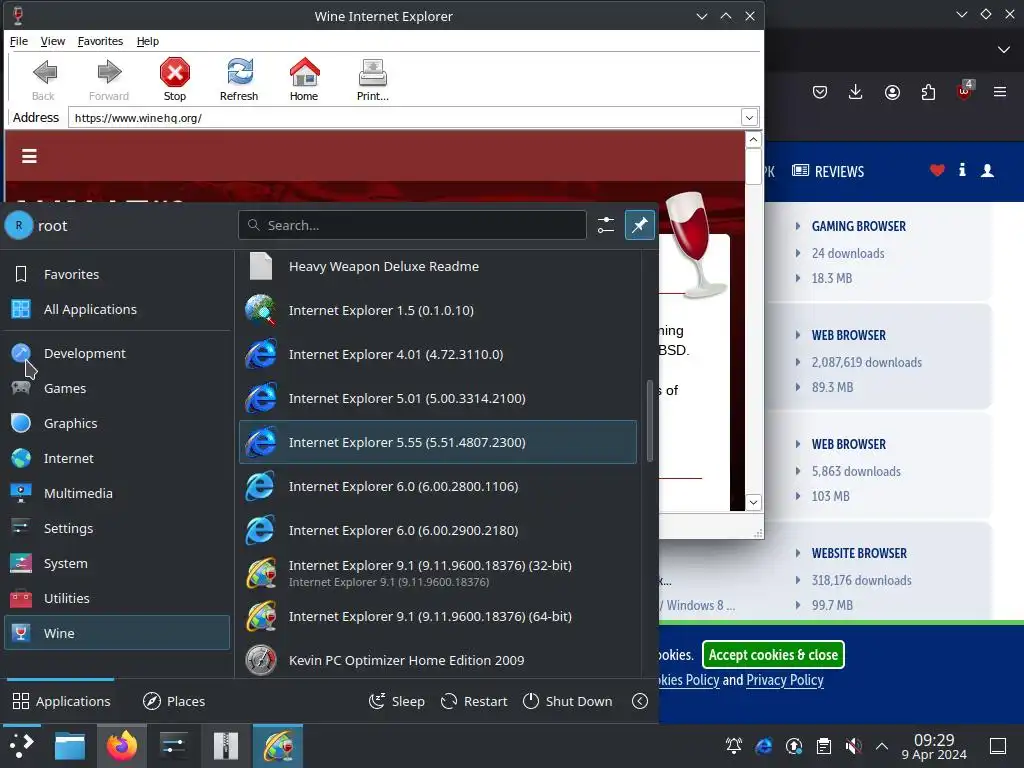
Task: Open Heavy Weapon Deluxe Readme
Action: 438,266
